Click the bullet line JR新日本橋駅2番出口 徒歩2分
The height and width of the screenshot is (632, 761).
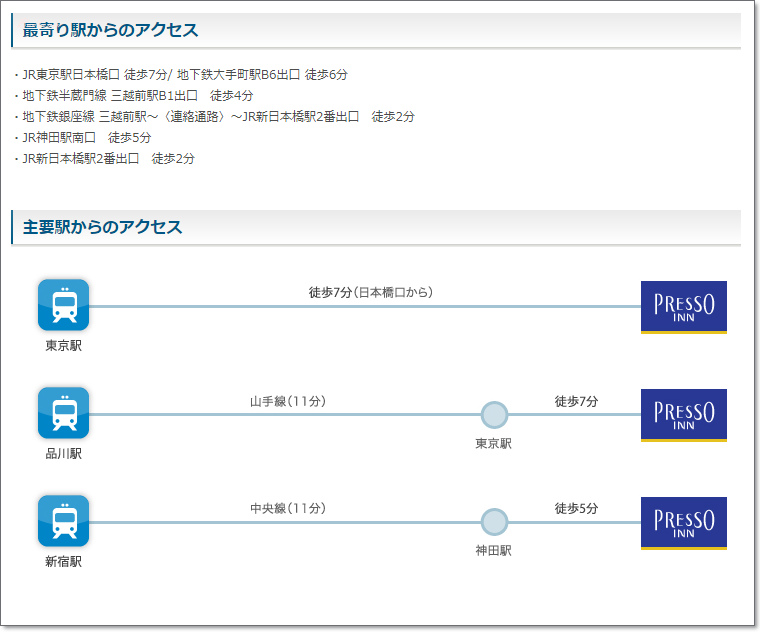click(108, 158)
